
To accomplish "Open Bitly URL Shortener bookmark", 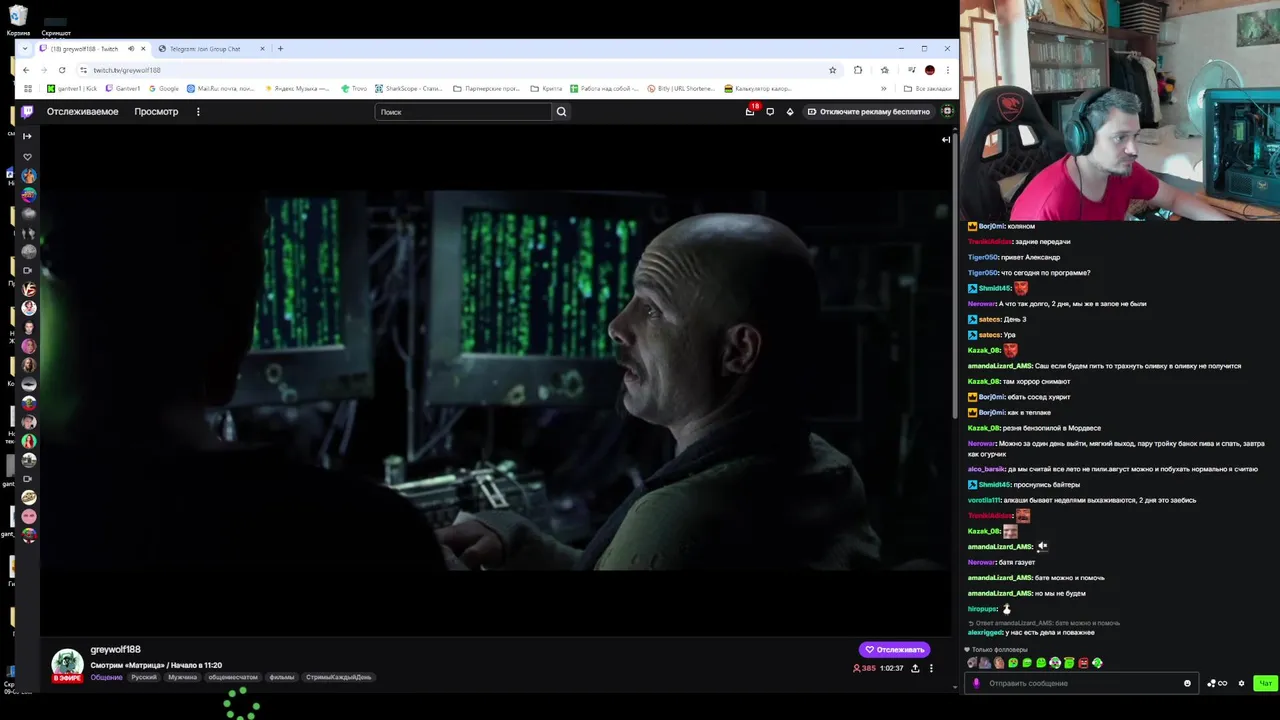I will [x=682, y=89].
